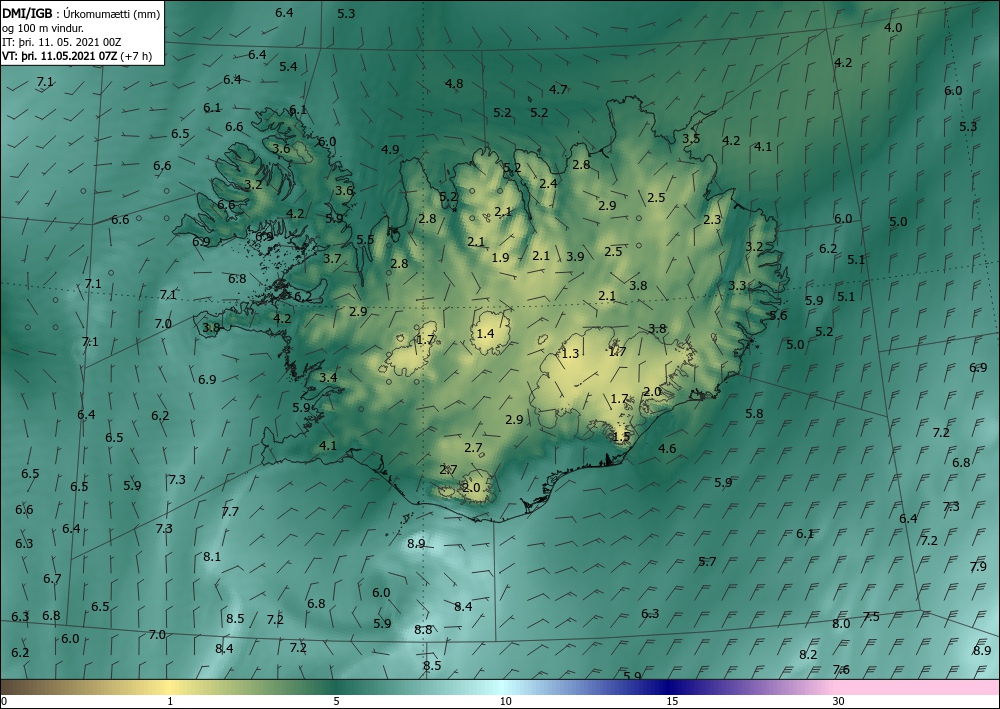Click the 8.0 value on the map
The height and width of the screenshot is (709, 1000).
click(x=841, y=624)
